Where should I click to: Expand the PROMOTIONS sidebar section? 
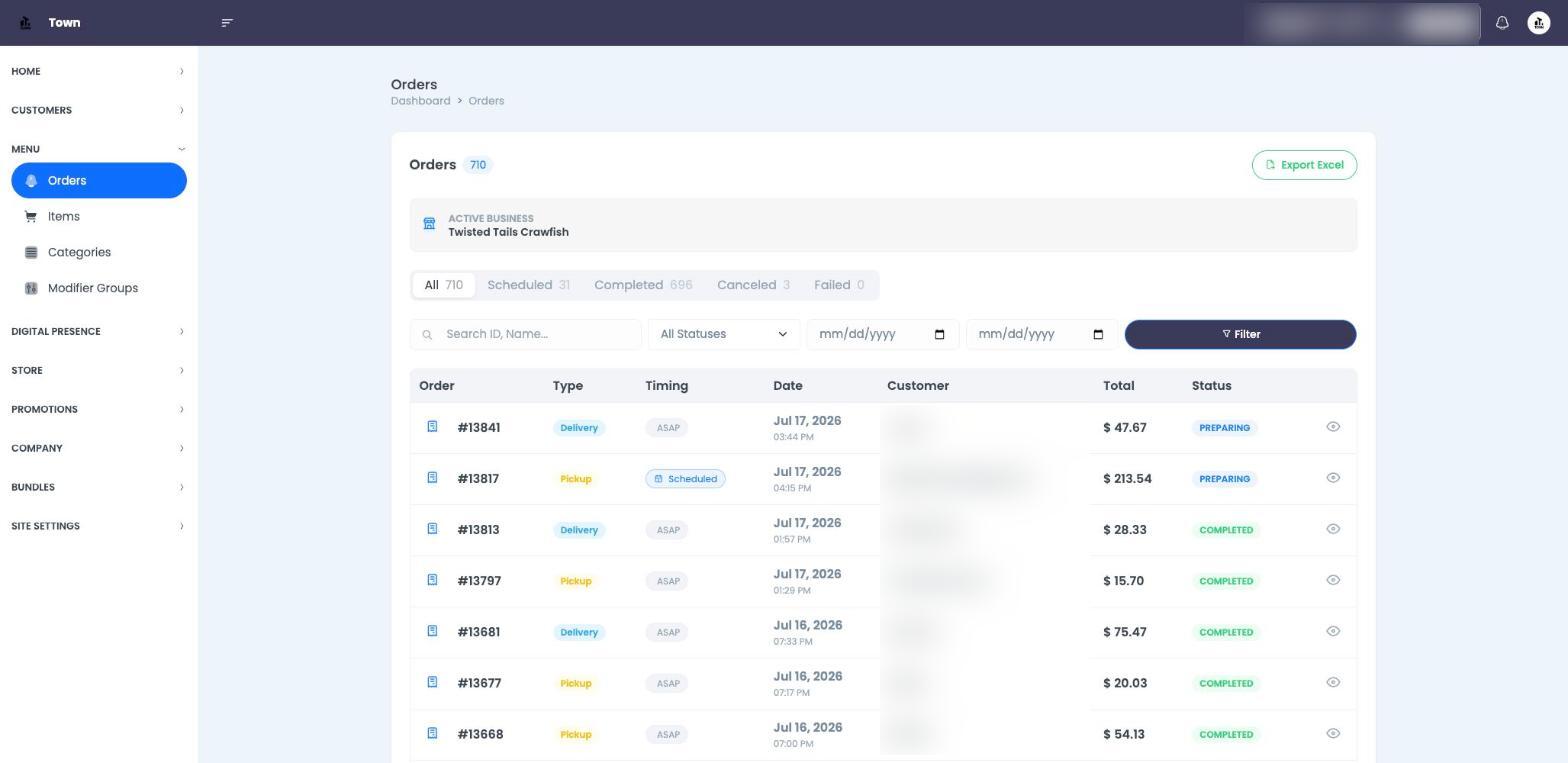tap(98, 409)
